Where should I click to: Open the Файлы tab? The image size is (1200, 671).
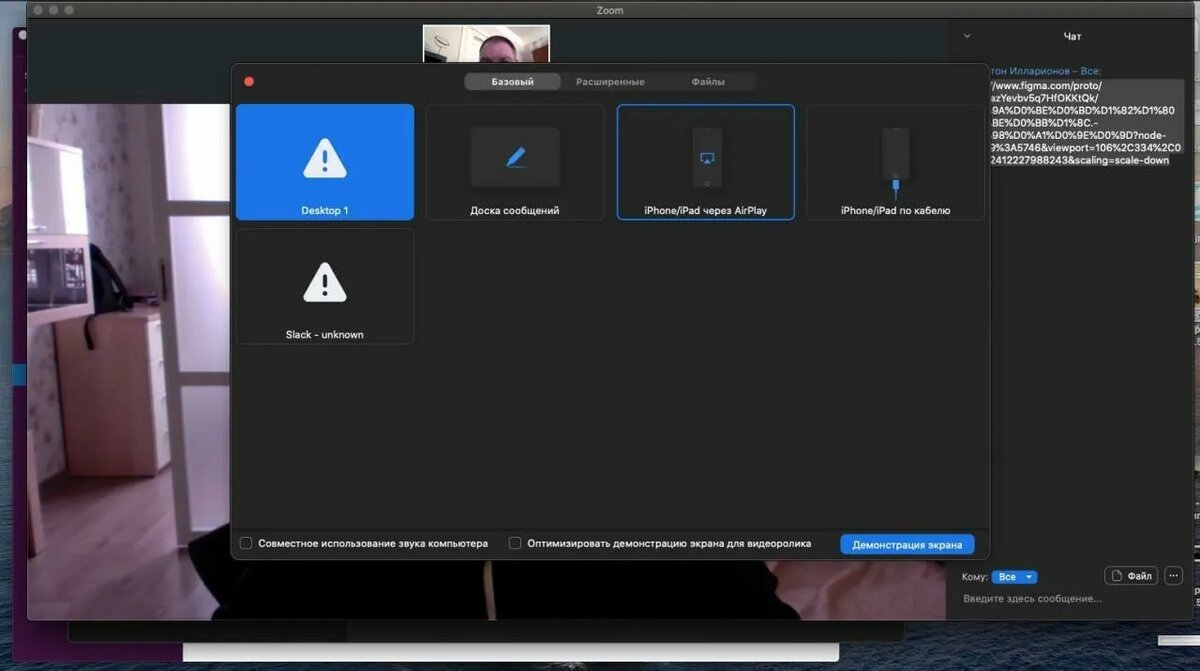tap(708, 82)
